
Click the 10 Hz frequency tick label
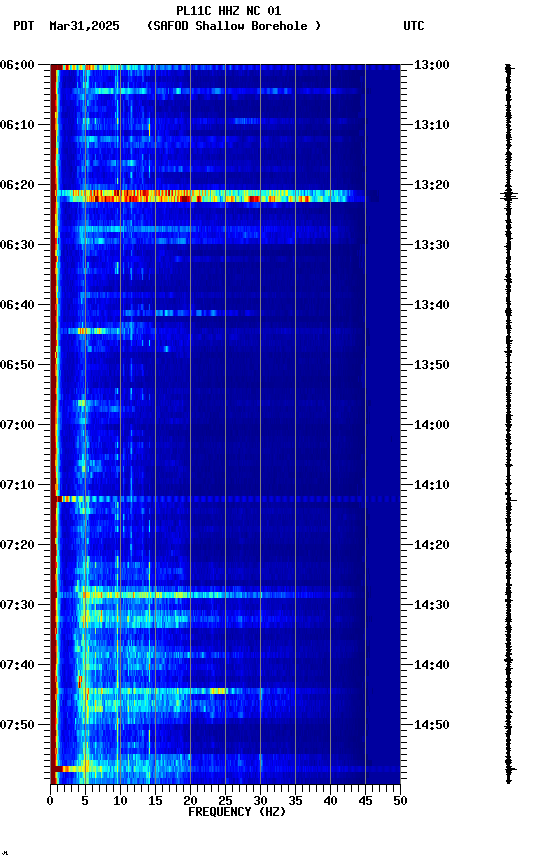point(120,801)
